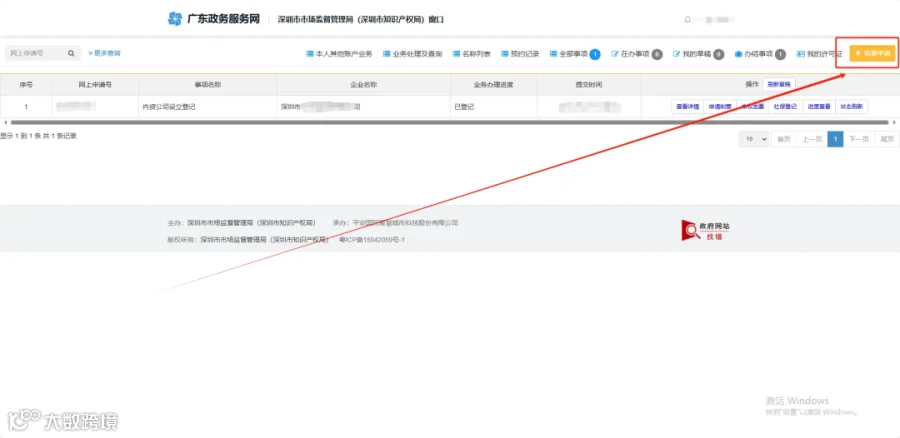The image size is (900, 438).
Task: Switch to 办结事项 tab
Action: (x=760, y=54)
